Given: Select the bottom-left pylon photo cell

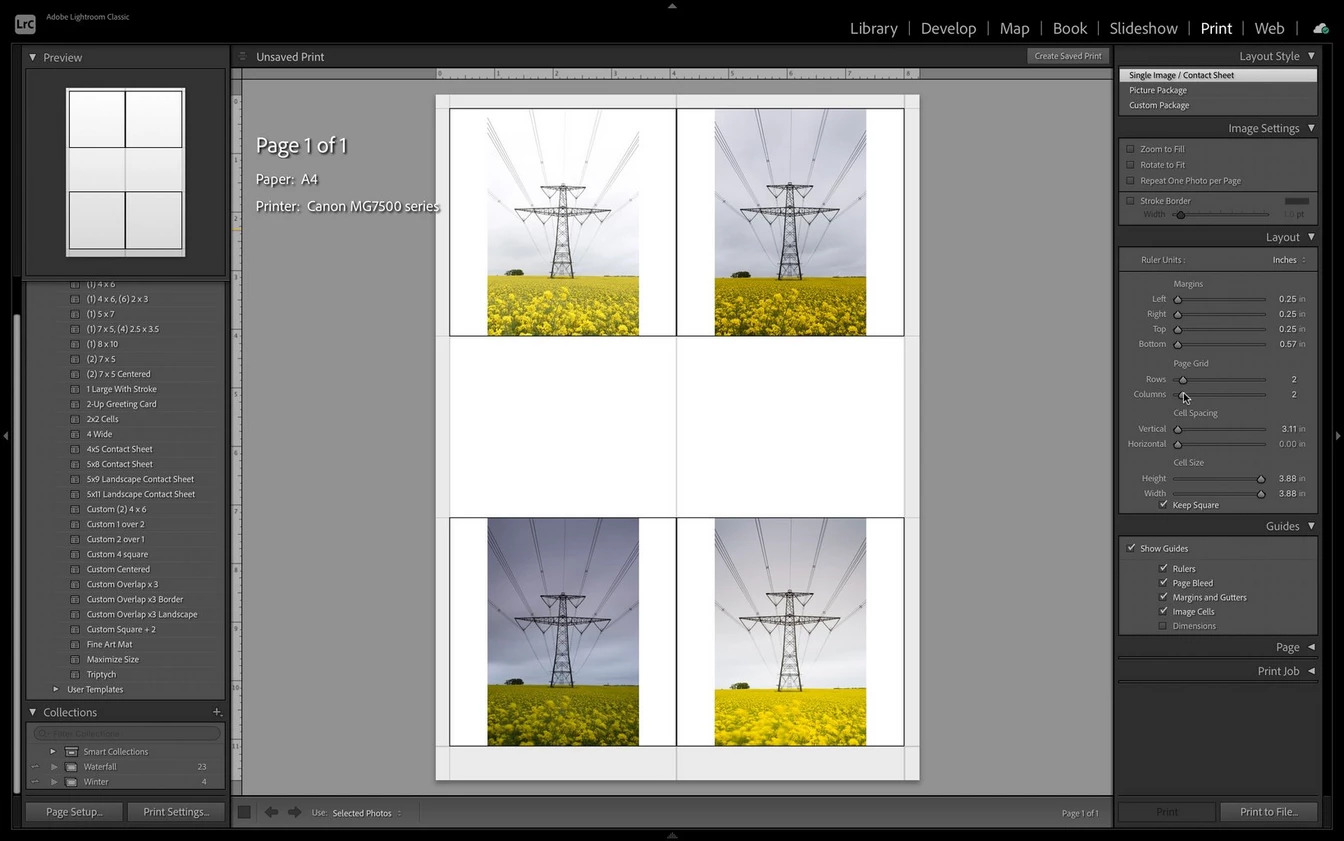Looking at the screenshot, I should pos(563,632).
